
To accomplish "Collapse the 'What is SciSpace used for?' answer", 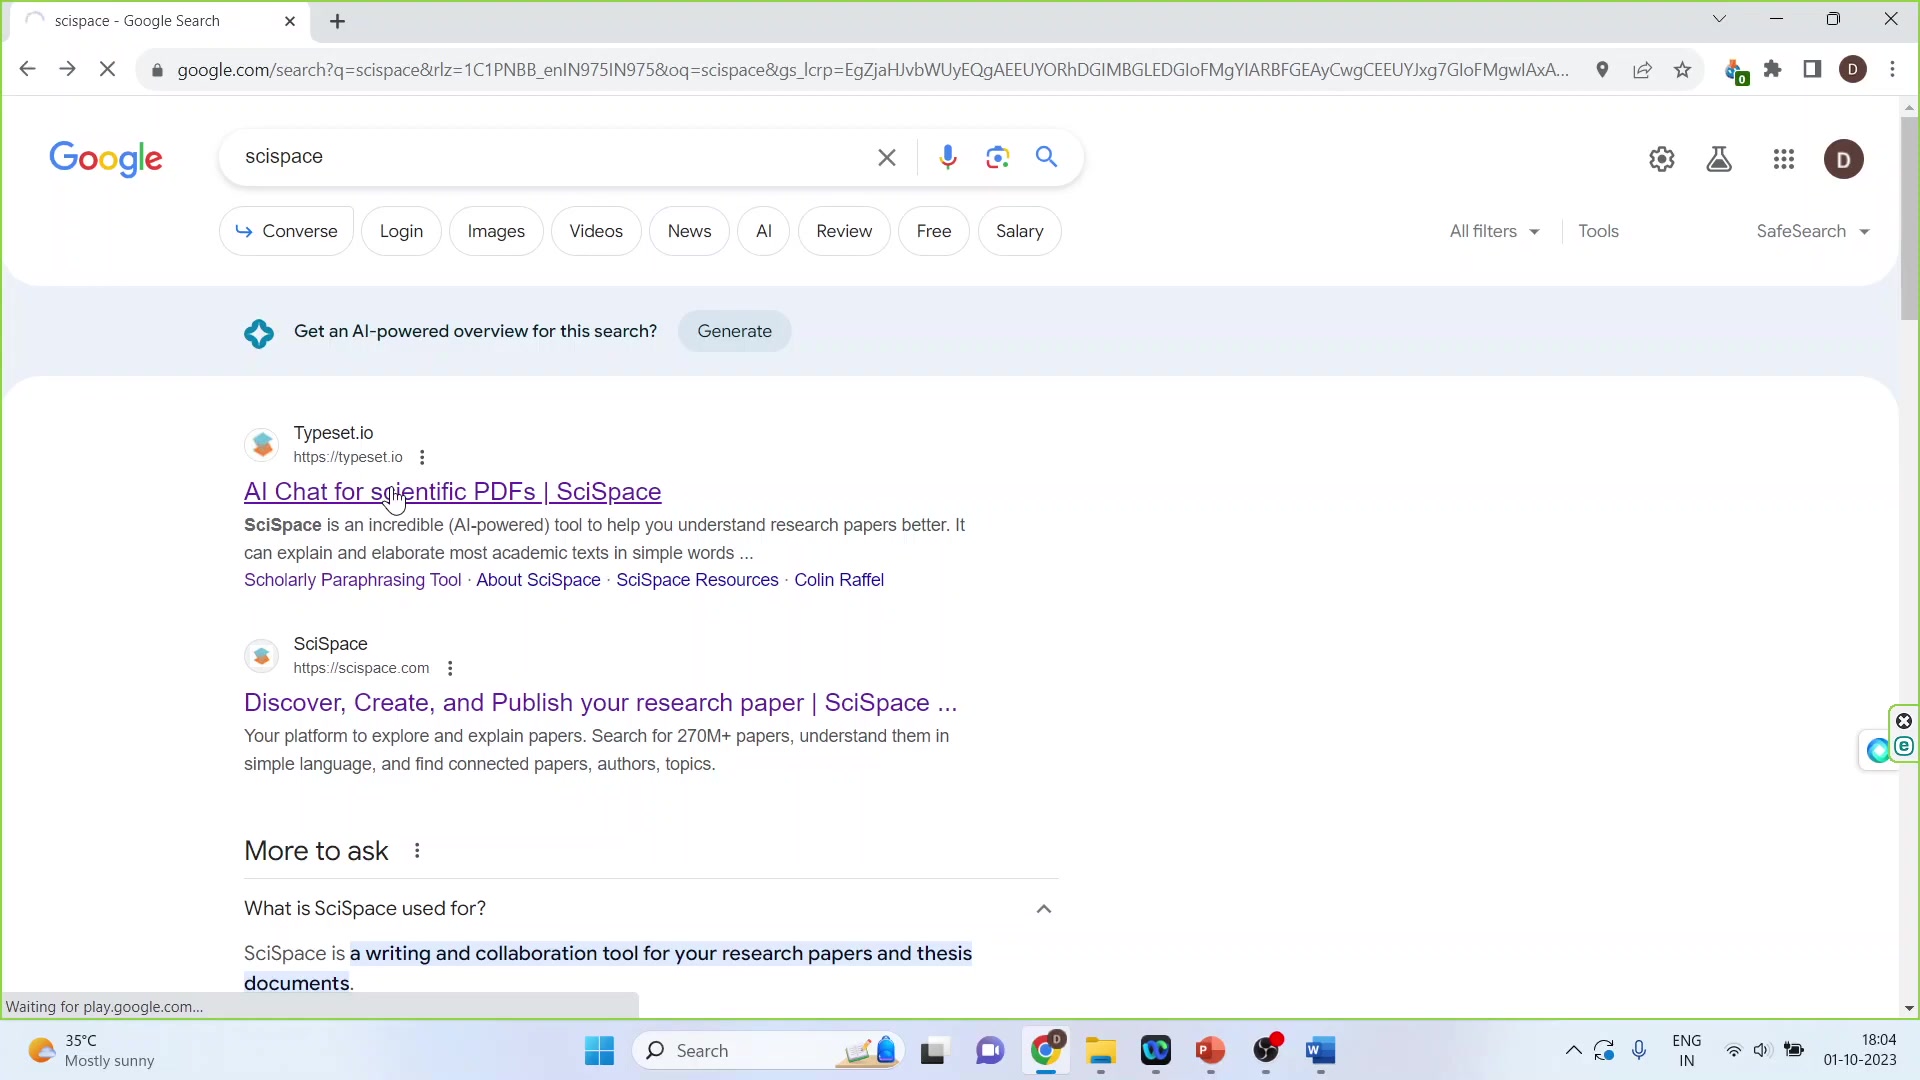I will [1043, 908].
